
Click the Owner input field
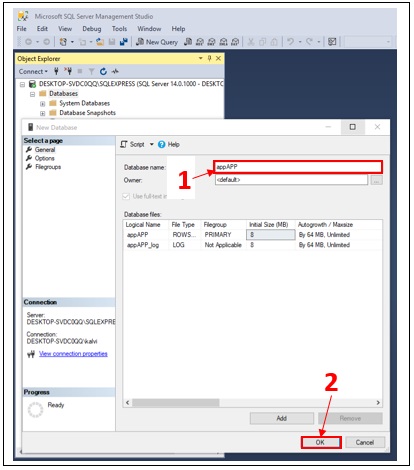pyautogui.click(x=291, y=180)
